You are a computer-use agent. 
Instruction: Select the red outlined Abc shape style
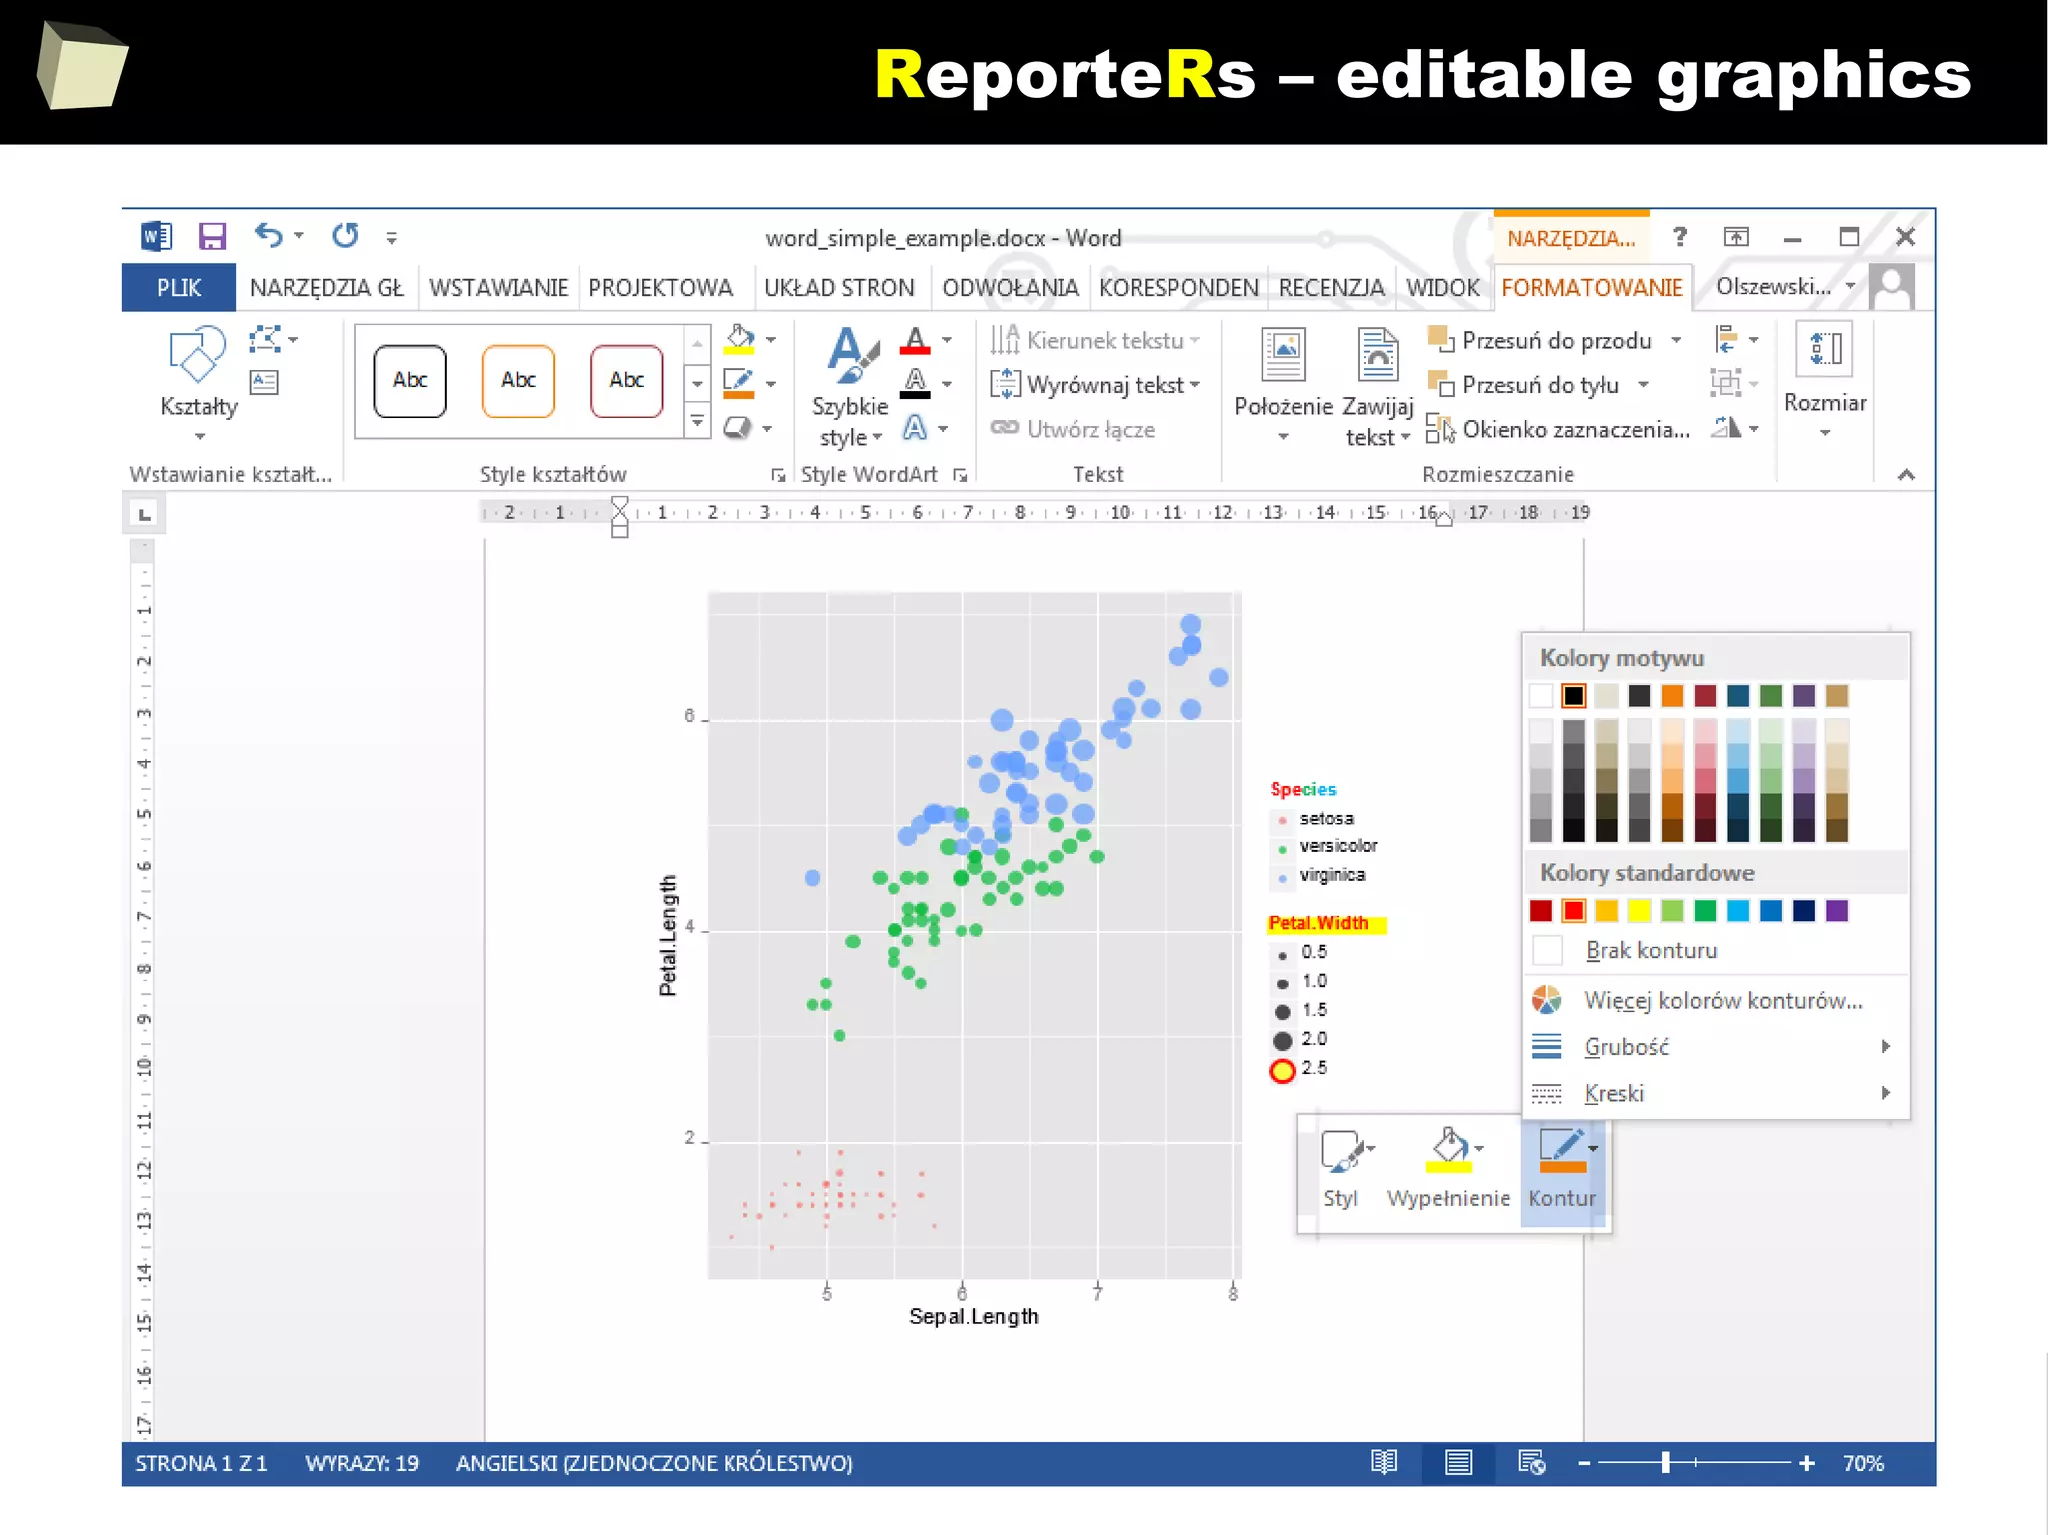627,381
